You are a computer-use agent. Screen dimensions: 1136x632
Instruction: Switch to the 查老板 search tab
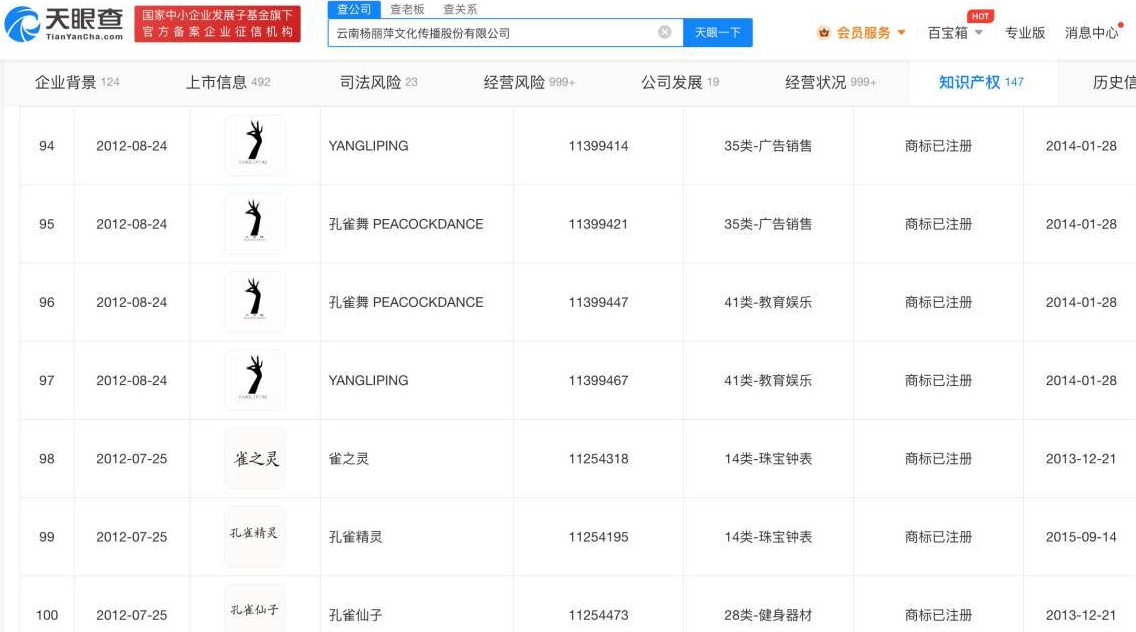click(407, 9)
